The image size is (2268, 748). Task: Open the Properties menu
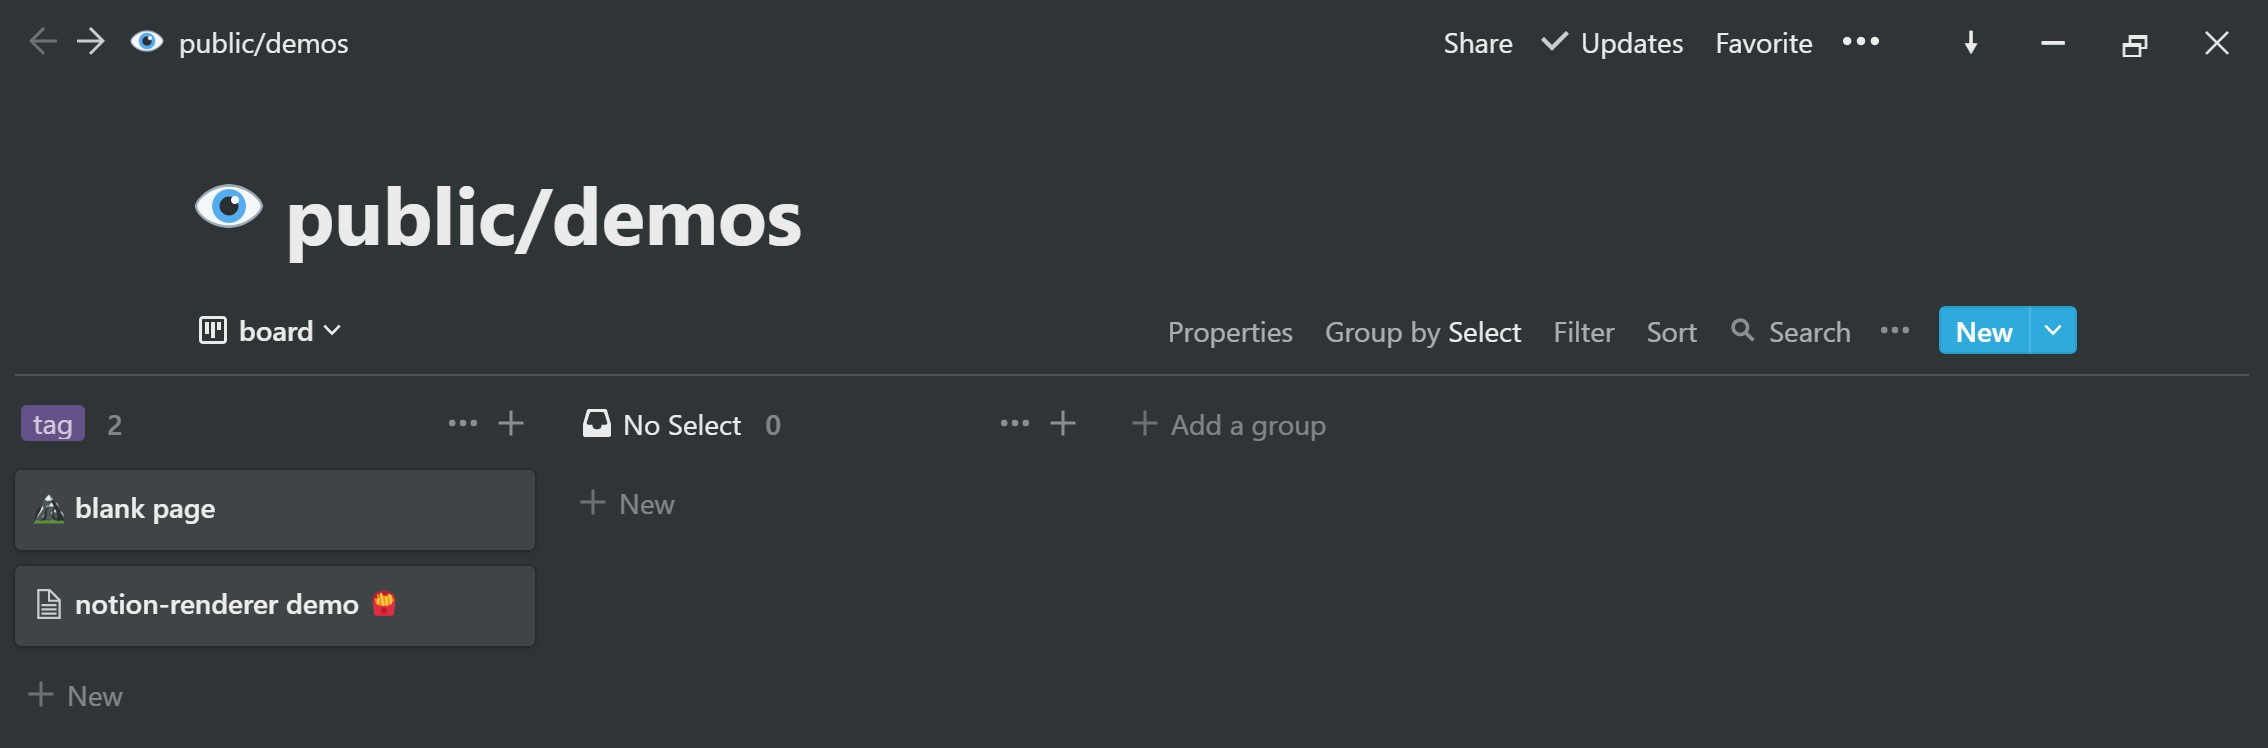click(x=1230, y=332)
